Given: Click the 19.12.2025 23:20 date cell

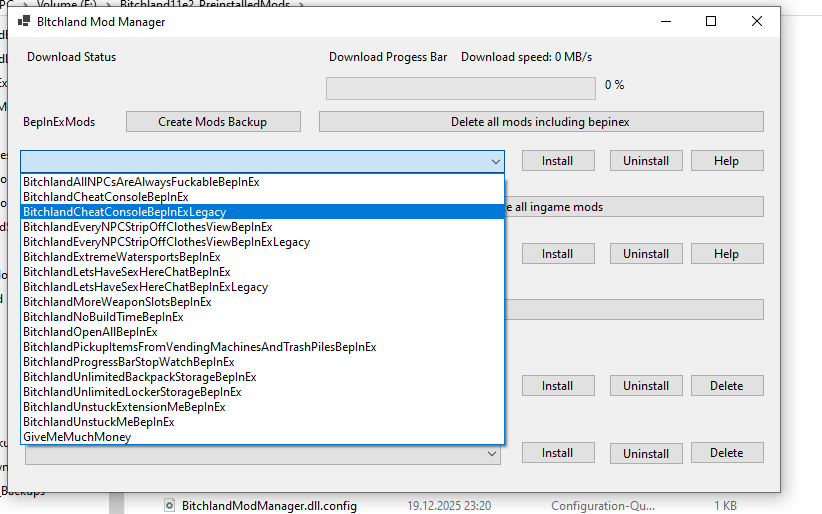Looking at the screenshot, I should (449, 506).
